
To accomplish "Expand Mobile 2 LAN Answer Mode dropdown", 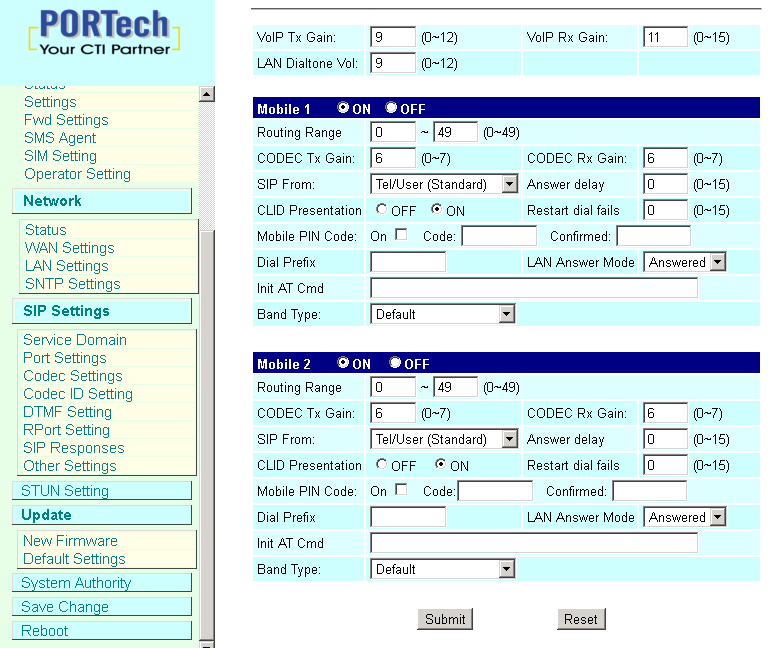I will coord(685,517).
